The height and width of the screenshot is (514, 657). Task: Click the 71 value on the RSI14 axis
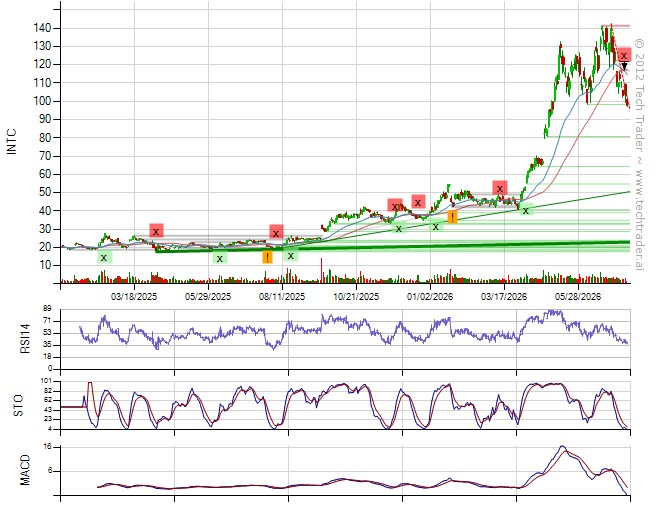click(47, 321)
